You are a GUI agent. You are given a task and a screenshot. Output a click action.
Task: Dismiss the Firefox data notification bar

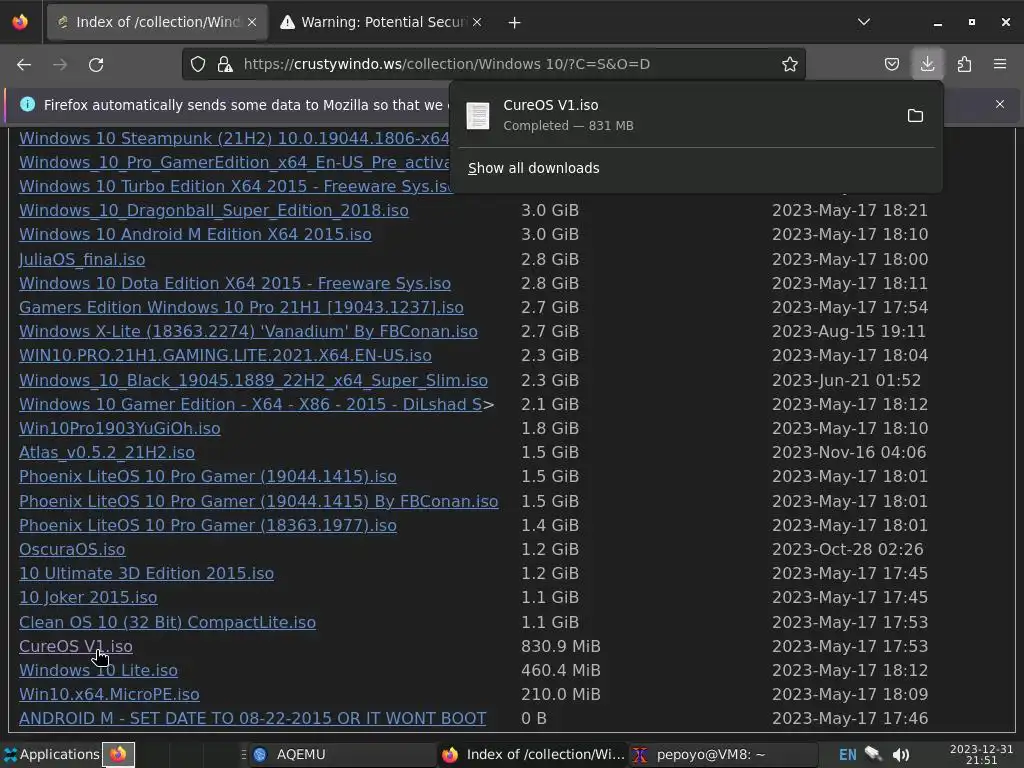(x=1000, y=104)
